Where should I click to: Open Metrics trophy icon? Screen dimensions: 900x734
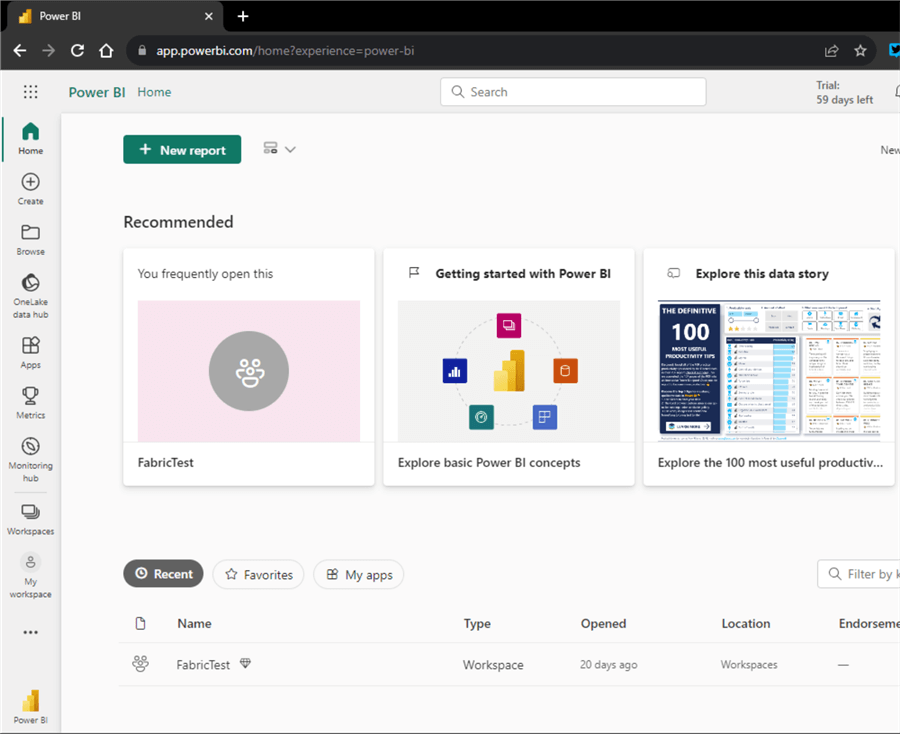pos(30,403)
